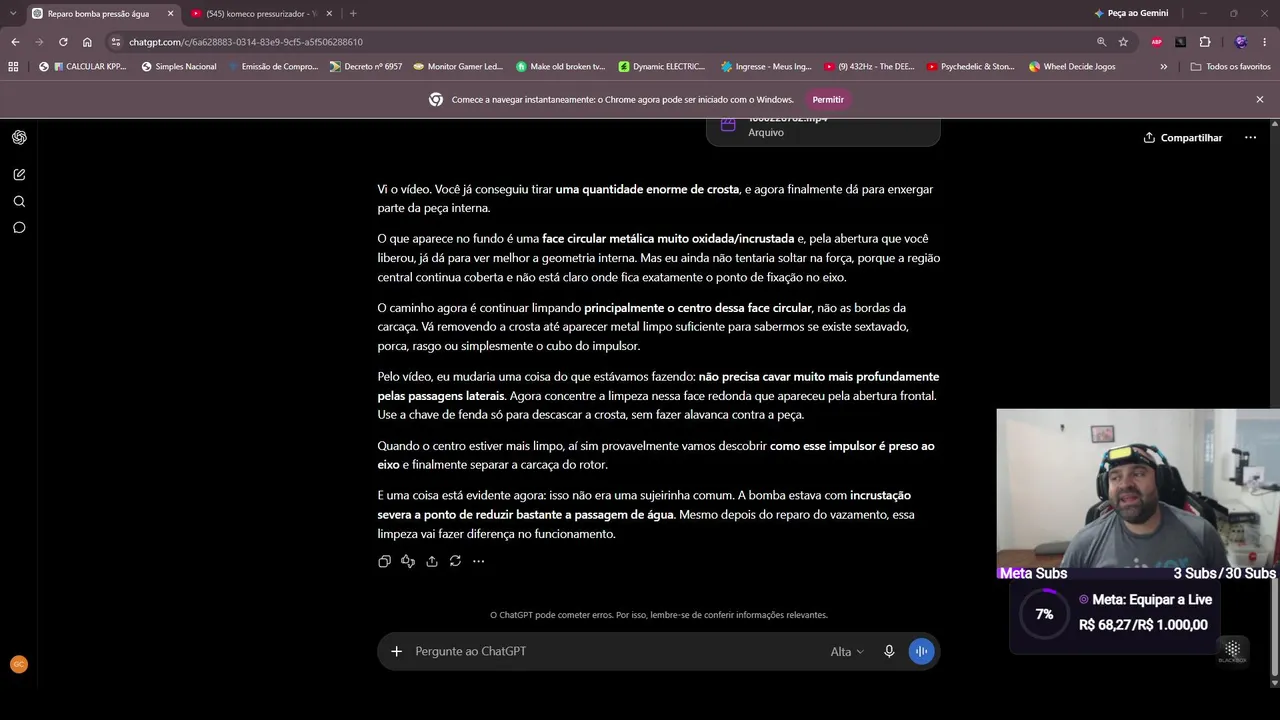
Task: Click the R$ 68,27/R$ 1.000,00 amount
Action: tap(1143, 625)
